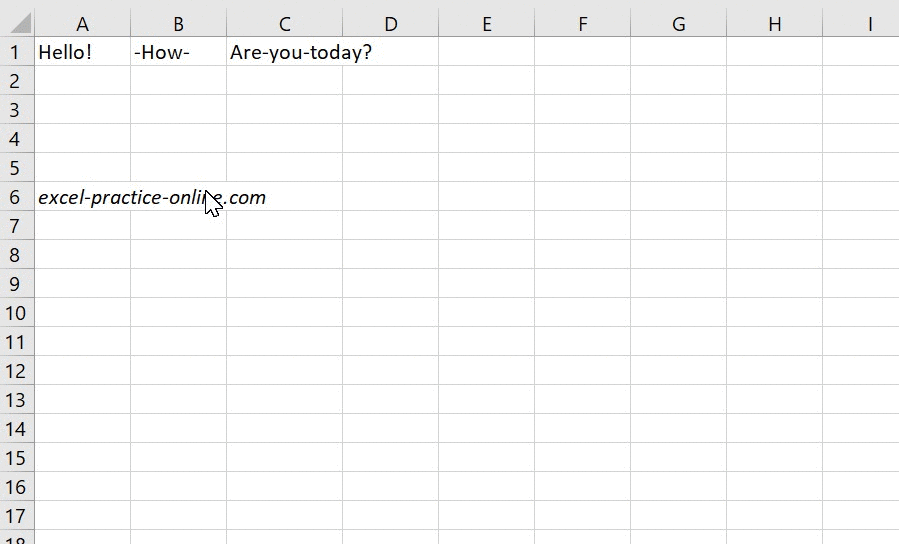Select cell B1 containing -How-
Viewport: 899px width, 544px height.
(x=178, y=52)
